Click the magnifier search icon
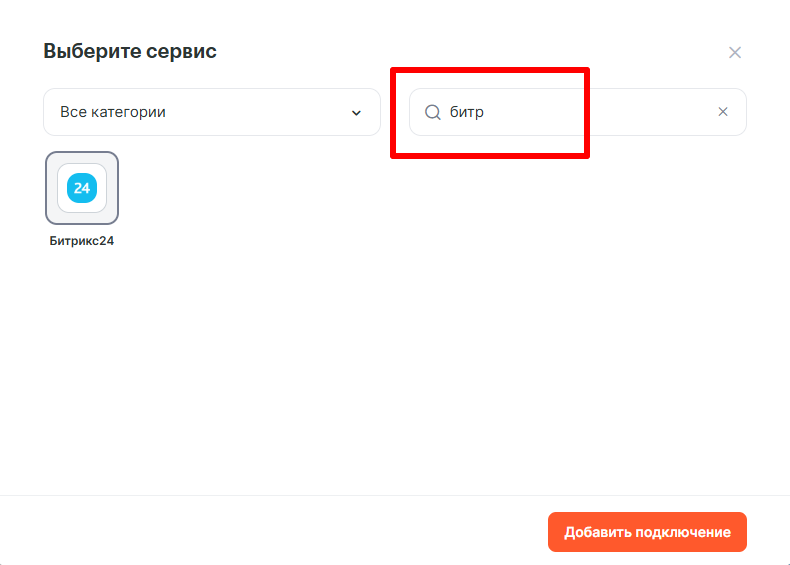 433,112
